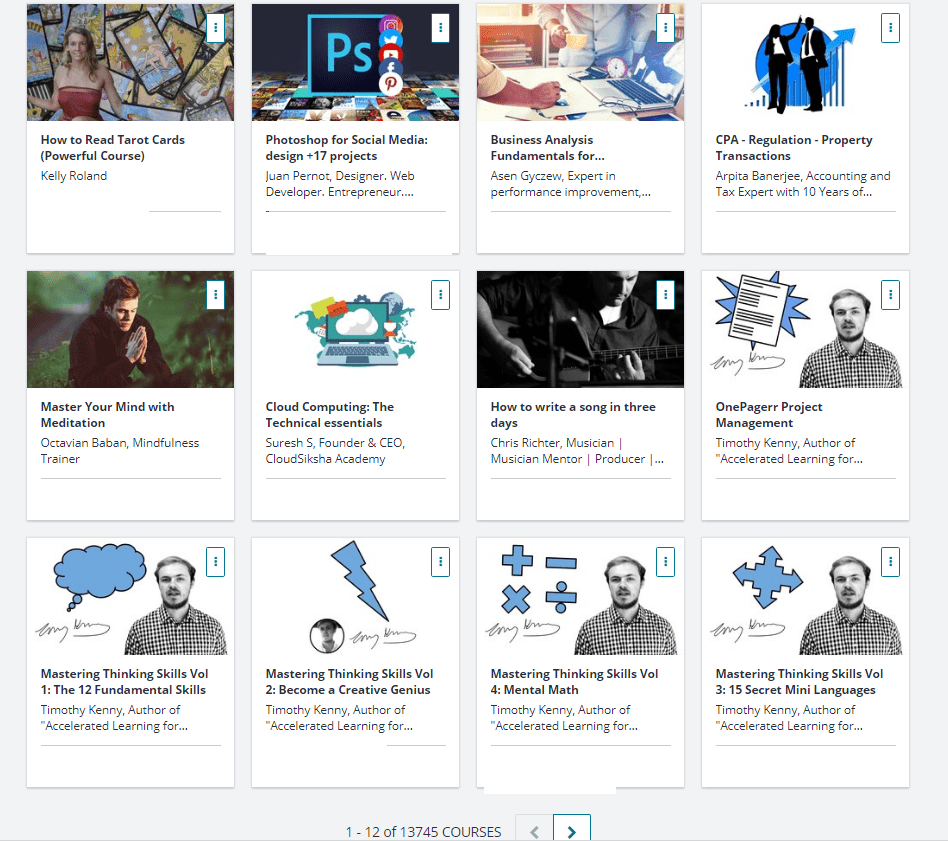This screenshot has height=841, width=948.
Task: Expand menu on Thinking Skills Vol 1 card
Action: pos(215,562)
